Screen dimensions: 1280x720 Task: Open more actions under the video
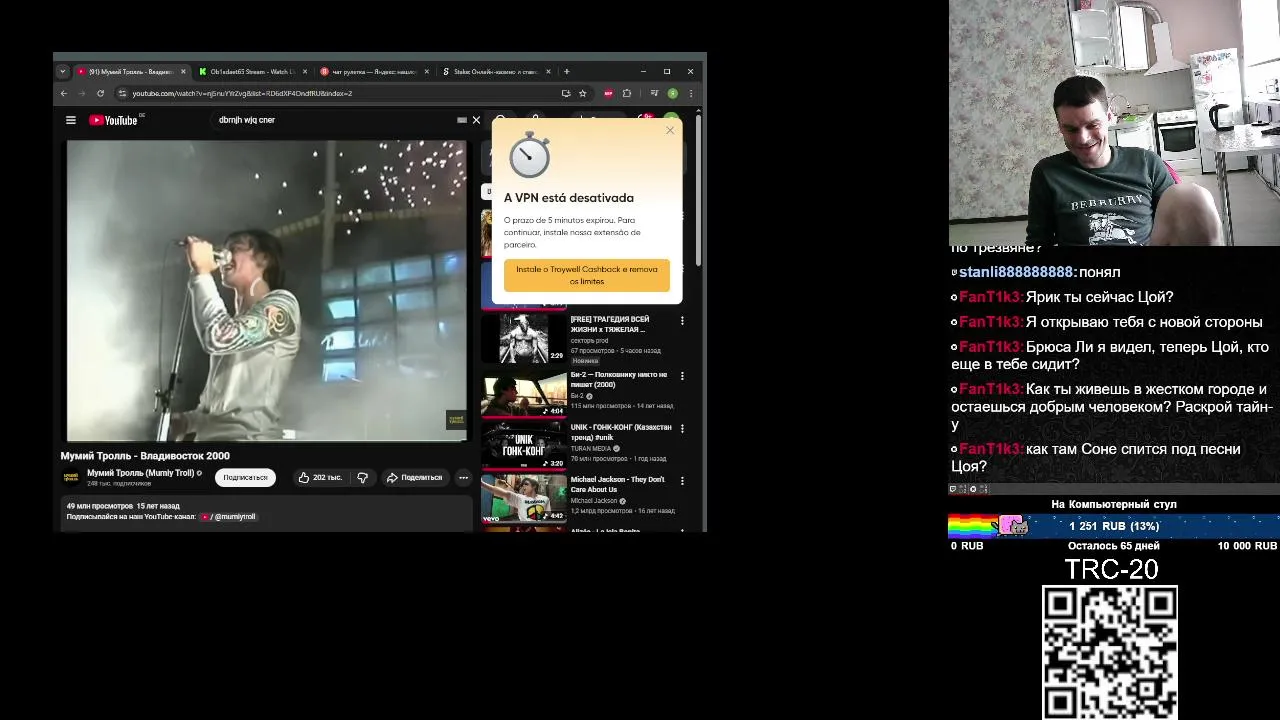tap(463, 478)
